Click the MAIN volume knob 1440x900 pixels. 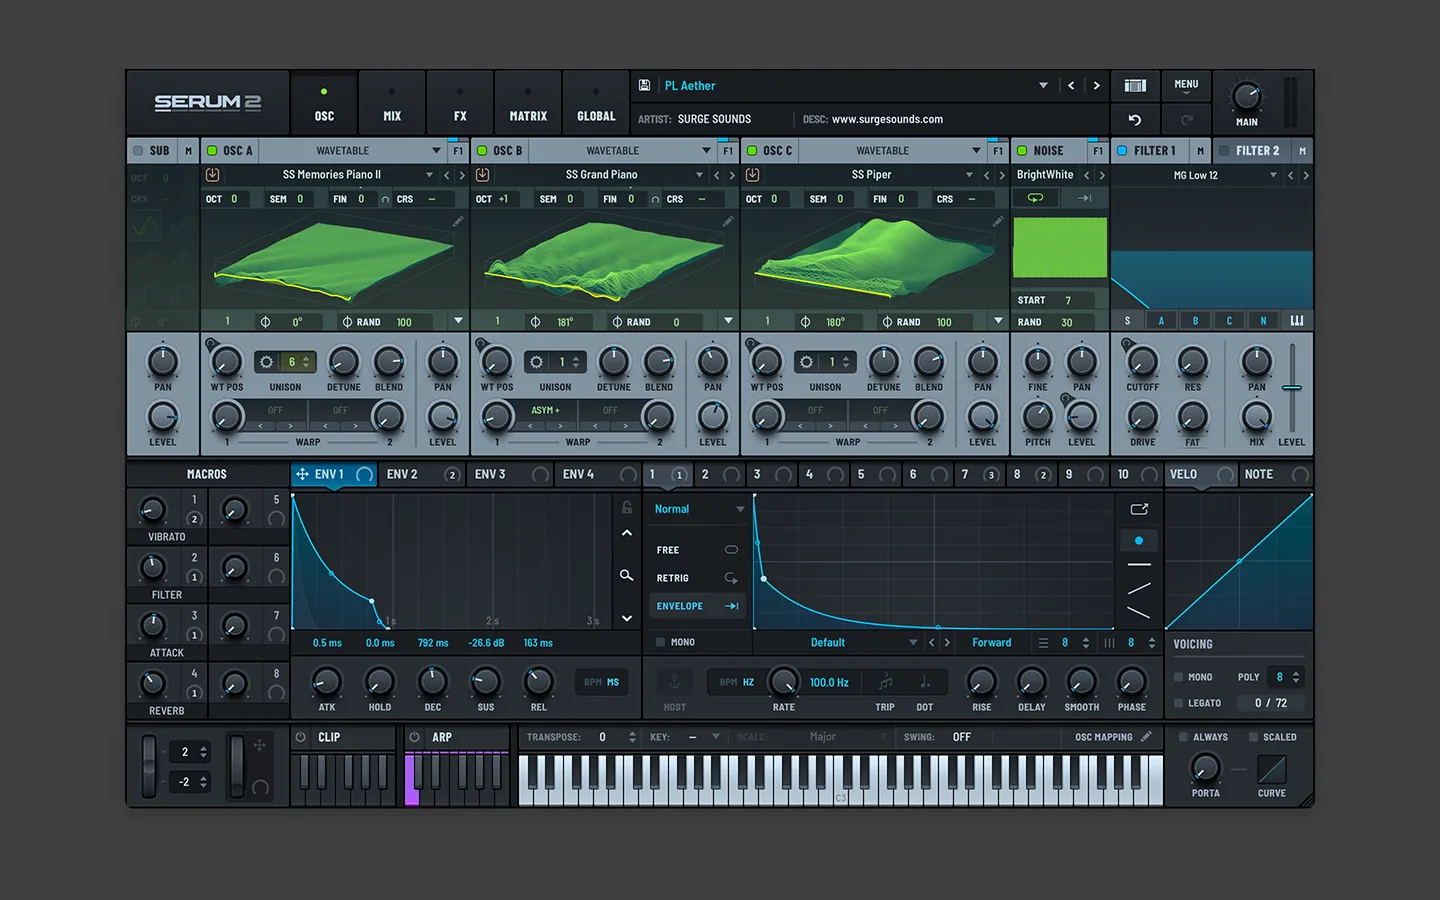pyautogui.click(x=1246, y=96)
